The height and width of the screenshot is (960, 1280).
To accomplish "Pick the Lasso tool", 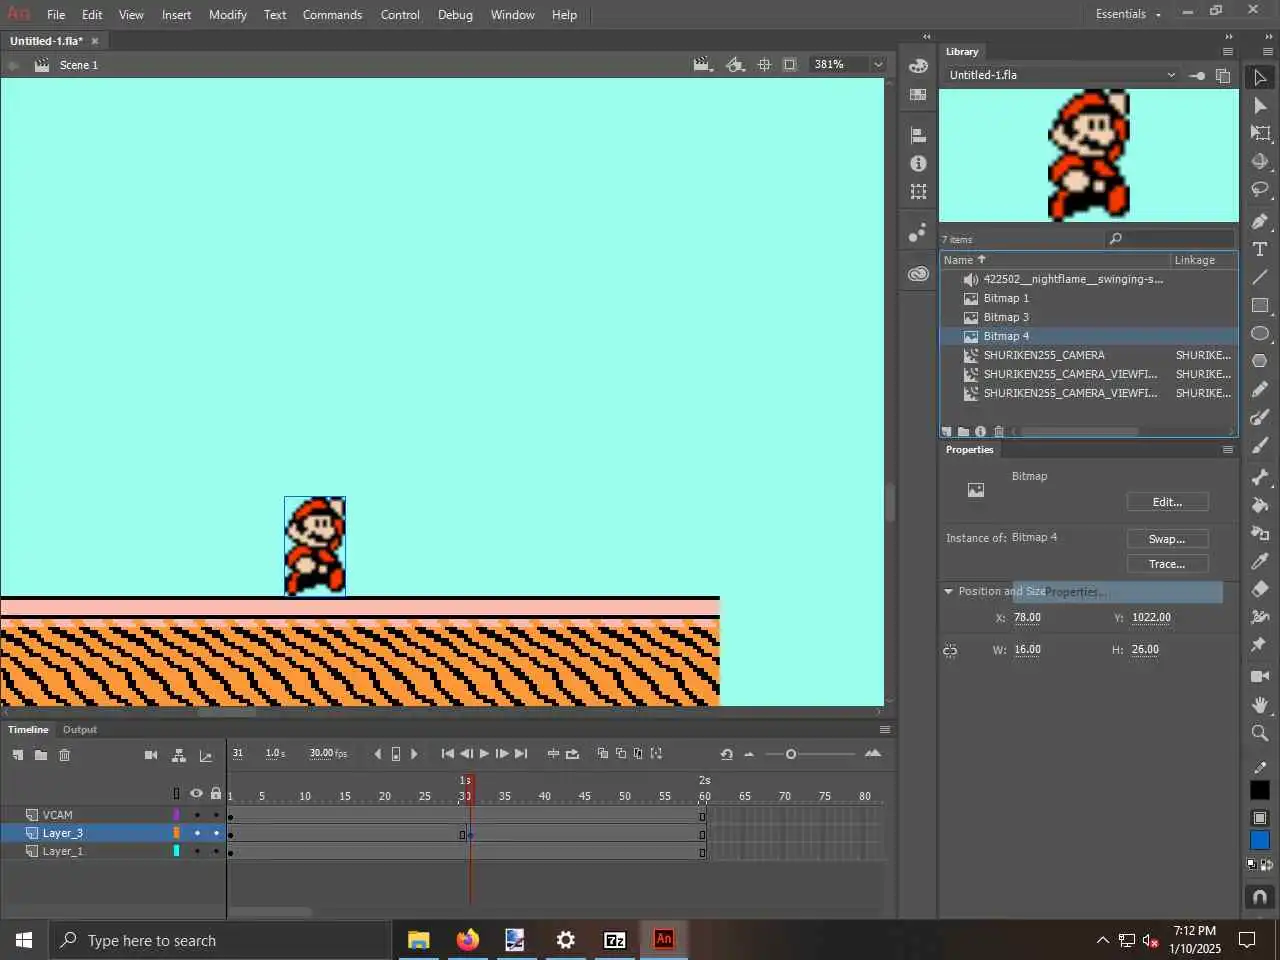I will (1260, 189).
